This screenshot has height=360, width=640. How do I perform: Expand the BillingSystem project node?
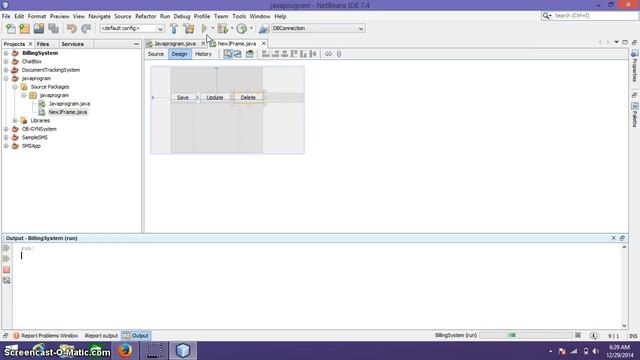coord(6,53)
